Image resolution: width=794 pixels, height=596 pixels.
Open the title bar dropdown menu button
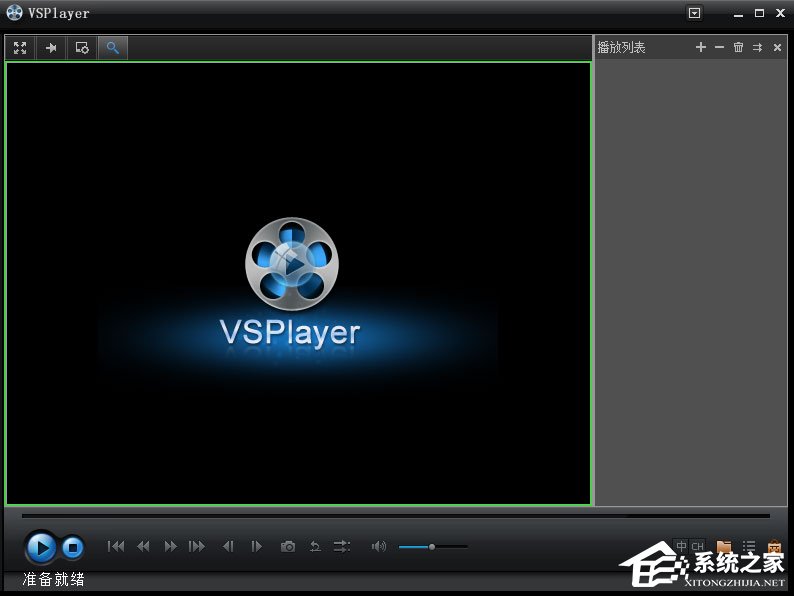pos(694,13)
